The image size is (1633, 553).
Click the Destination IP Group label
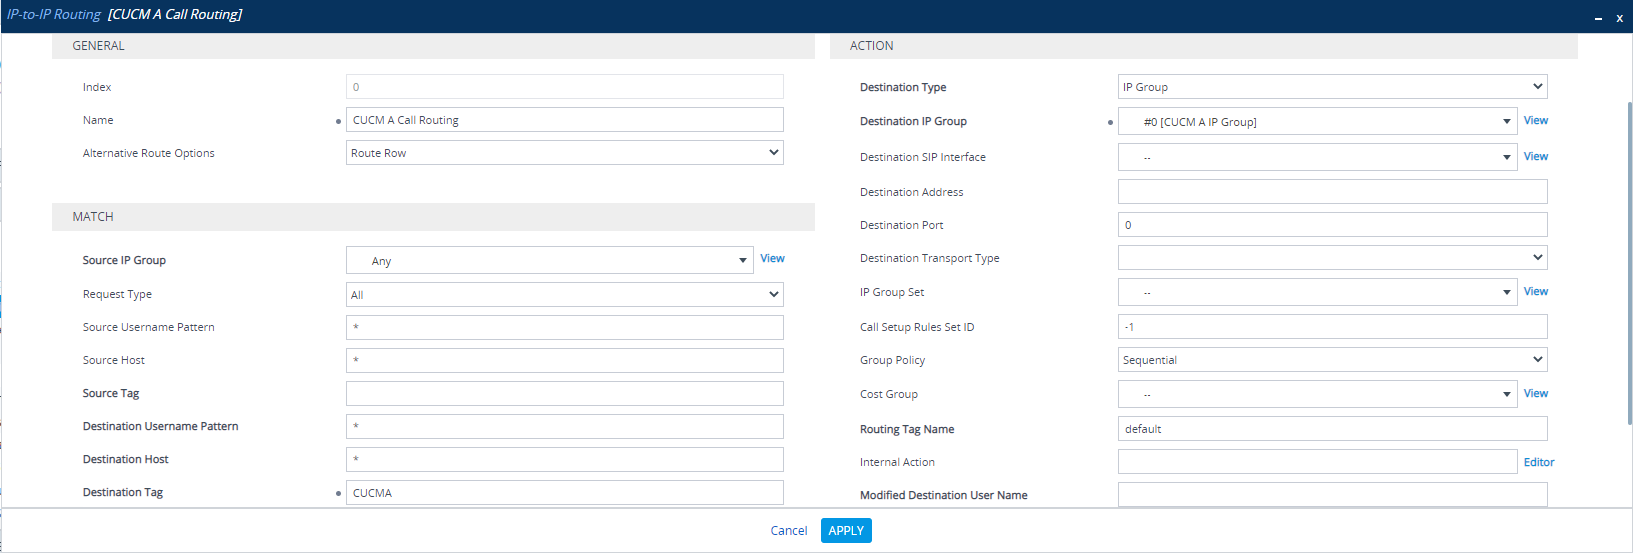pyautogui.click(x=913, y=121)
